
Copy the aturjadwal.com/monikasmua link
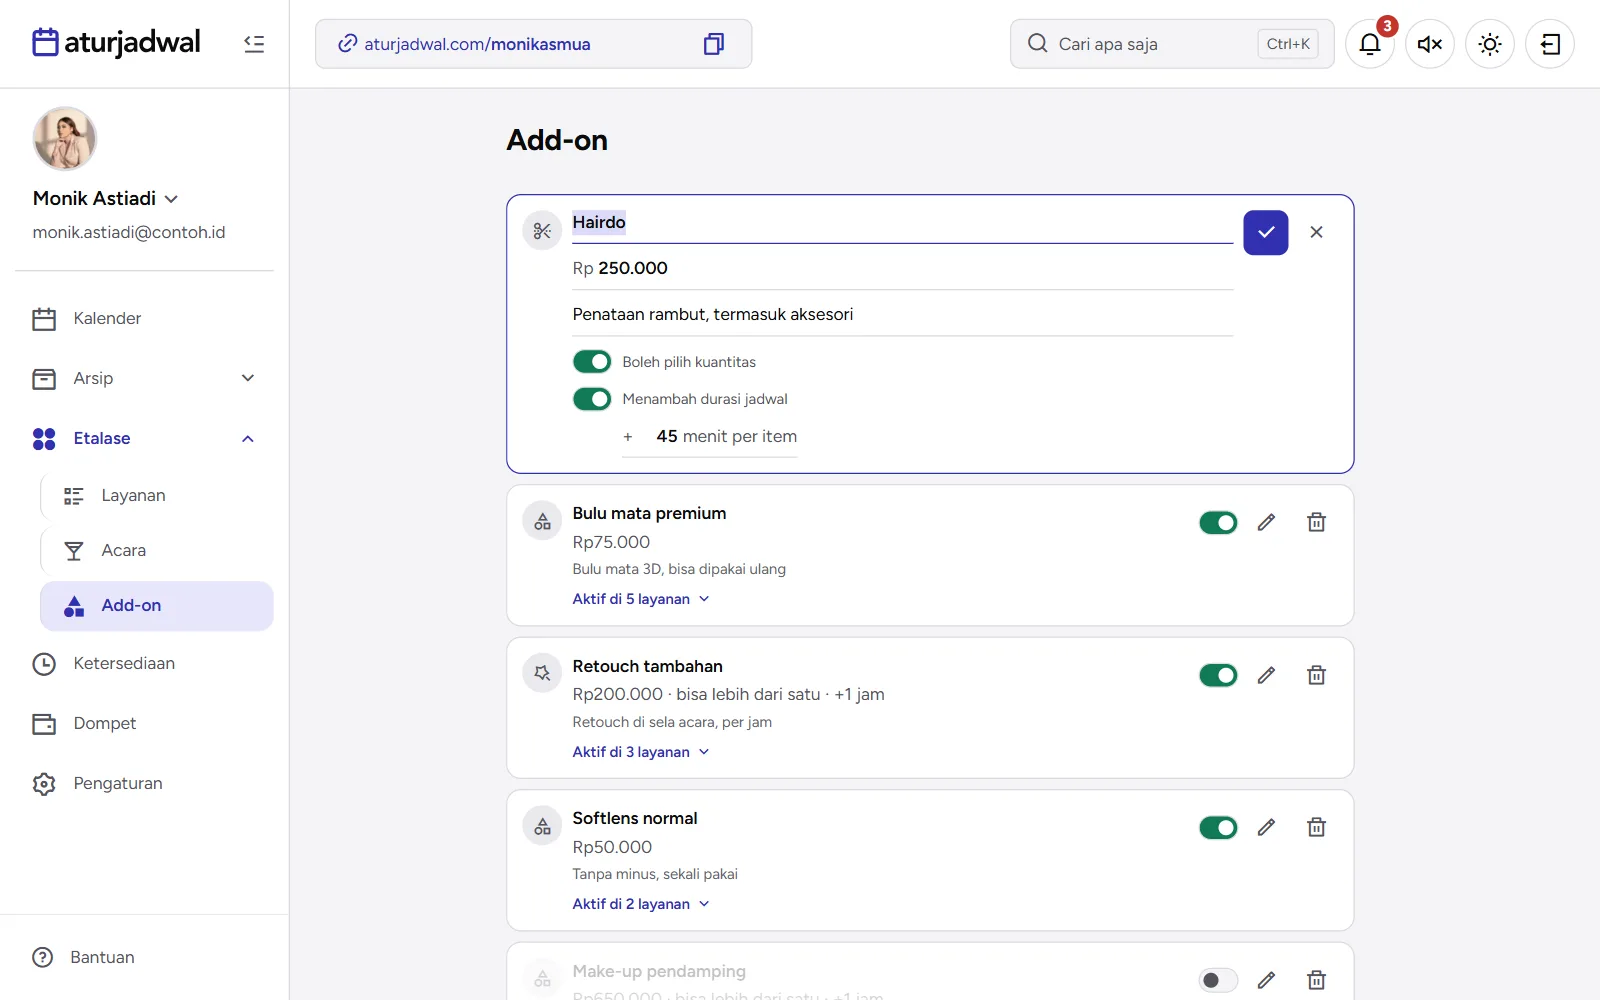tap(713, 44)
